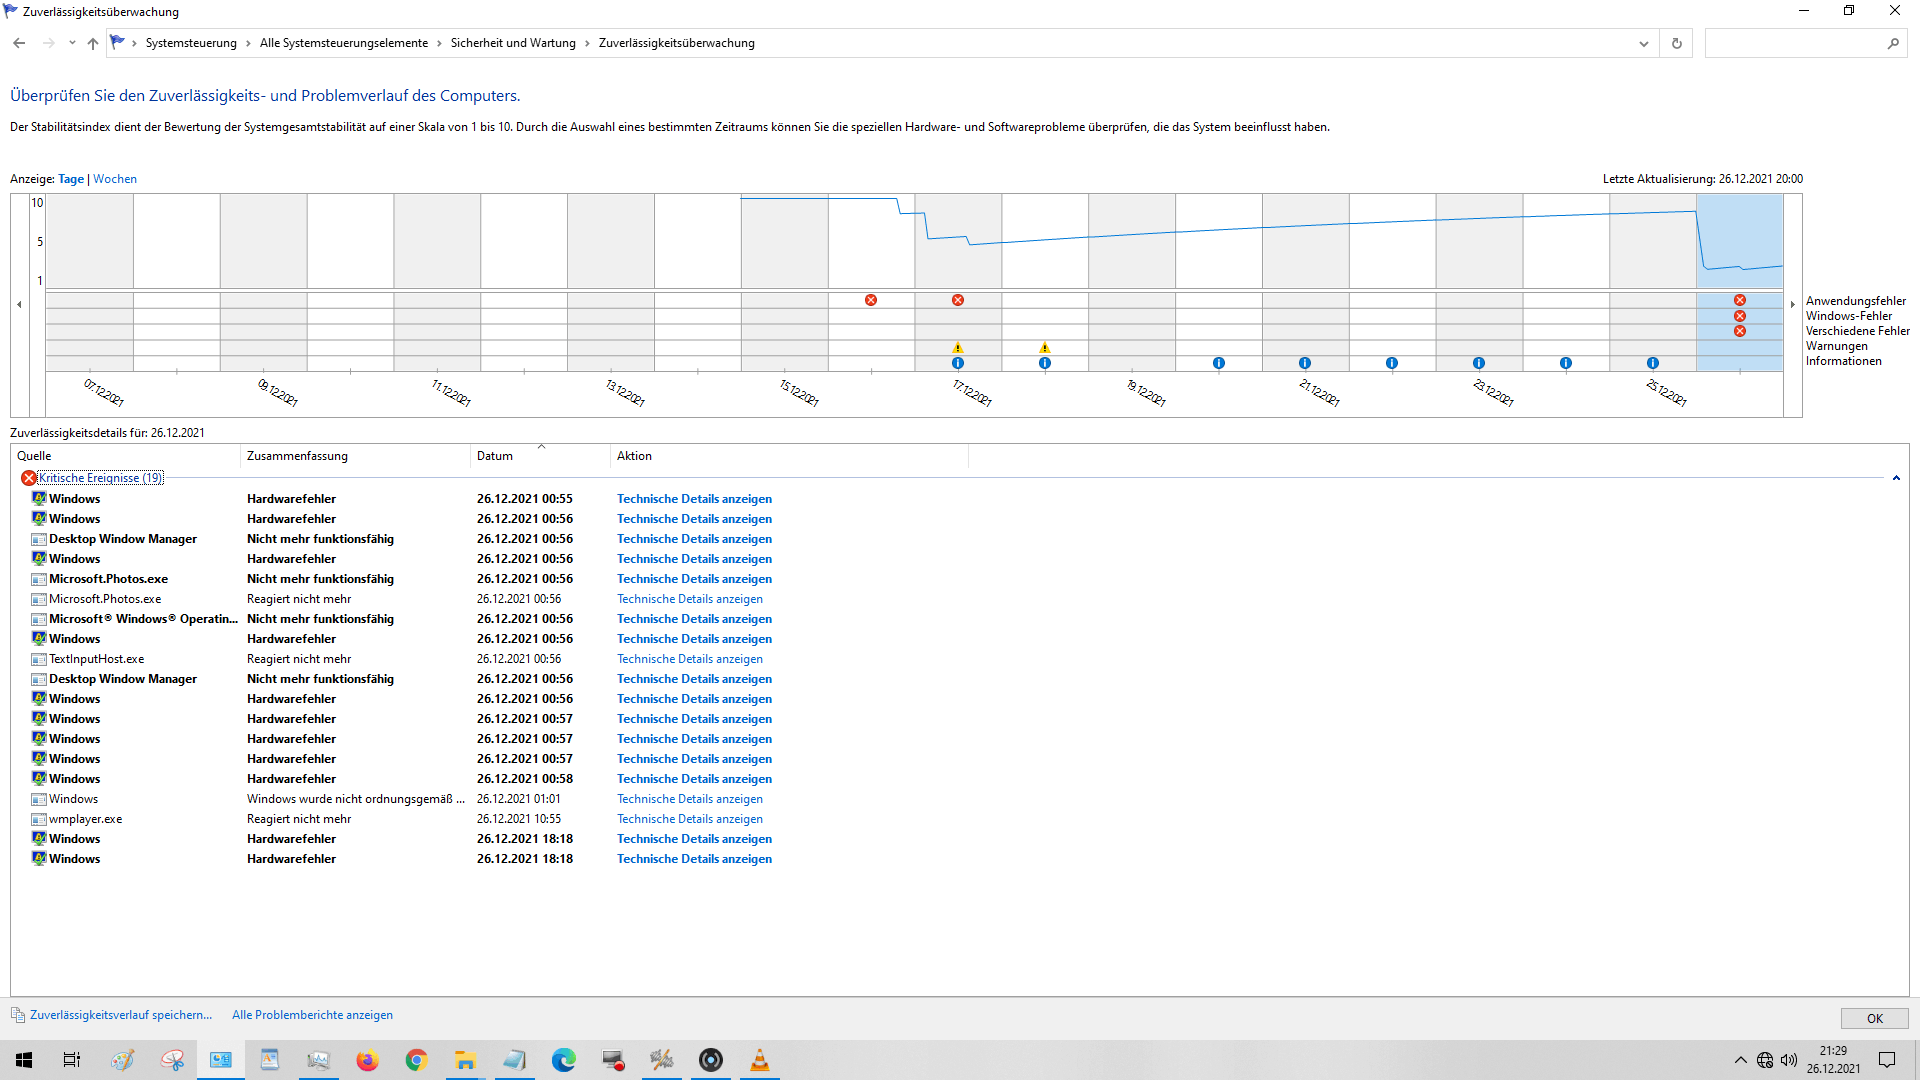Open the address bar history dropdown
Screen dimensions: 1920x1080
pyautogui.click(x=1643, y=43)
